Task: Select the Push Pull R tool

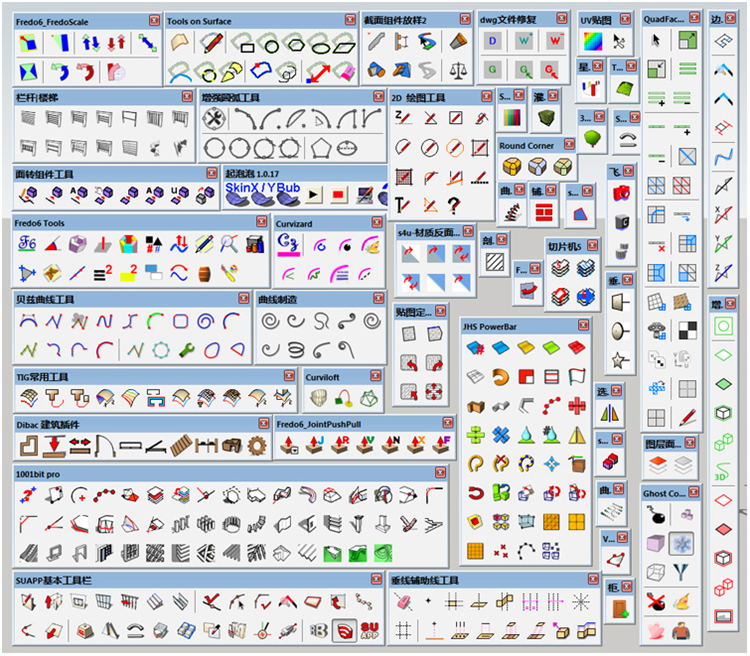Action: pyautogui.click(x=341, y=445)
